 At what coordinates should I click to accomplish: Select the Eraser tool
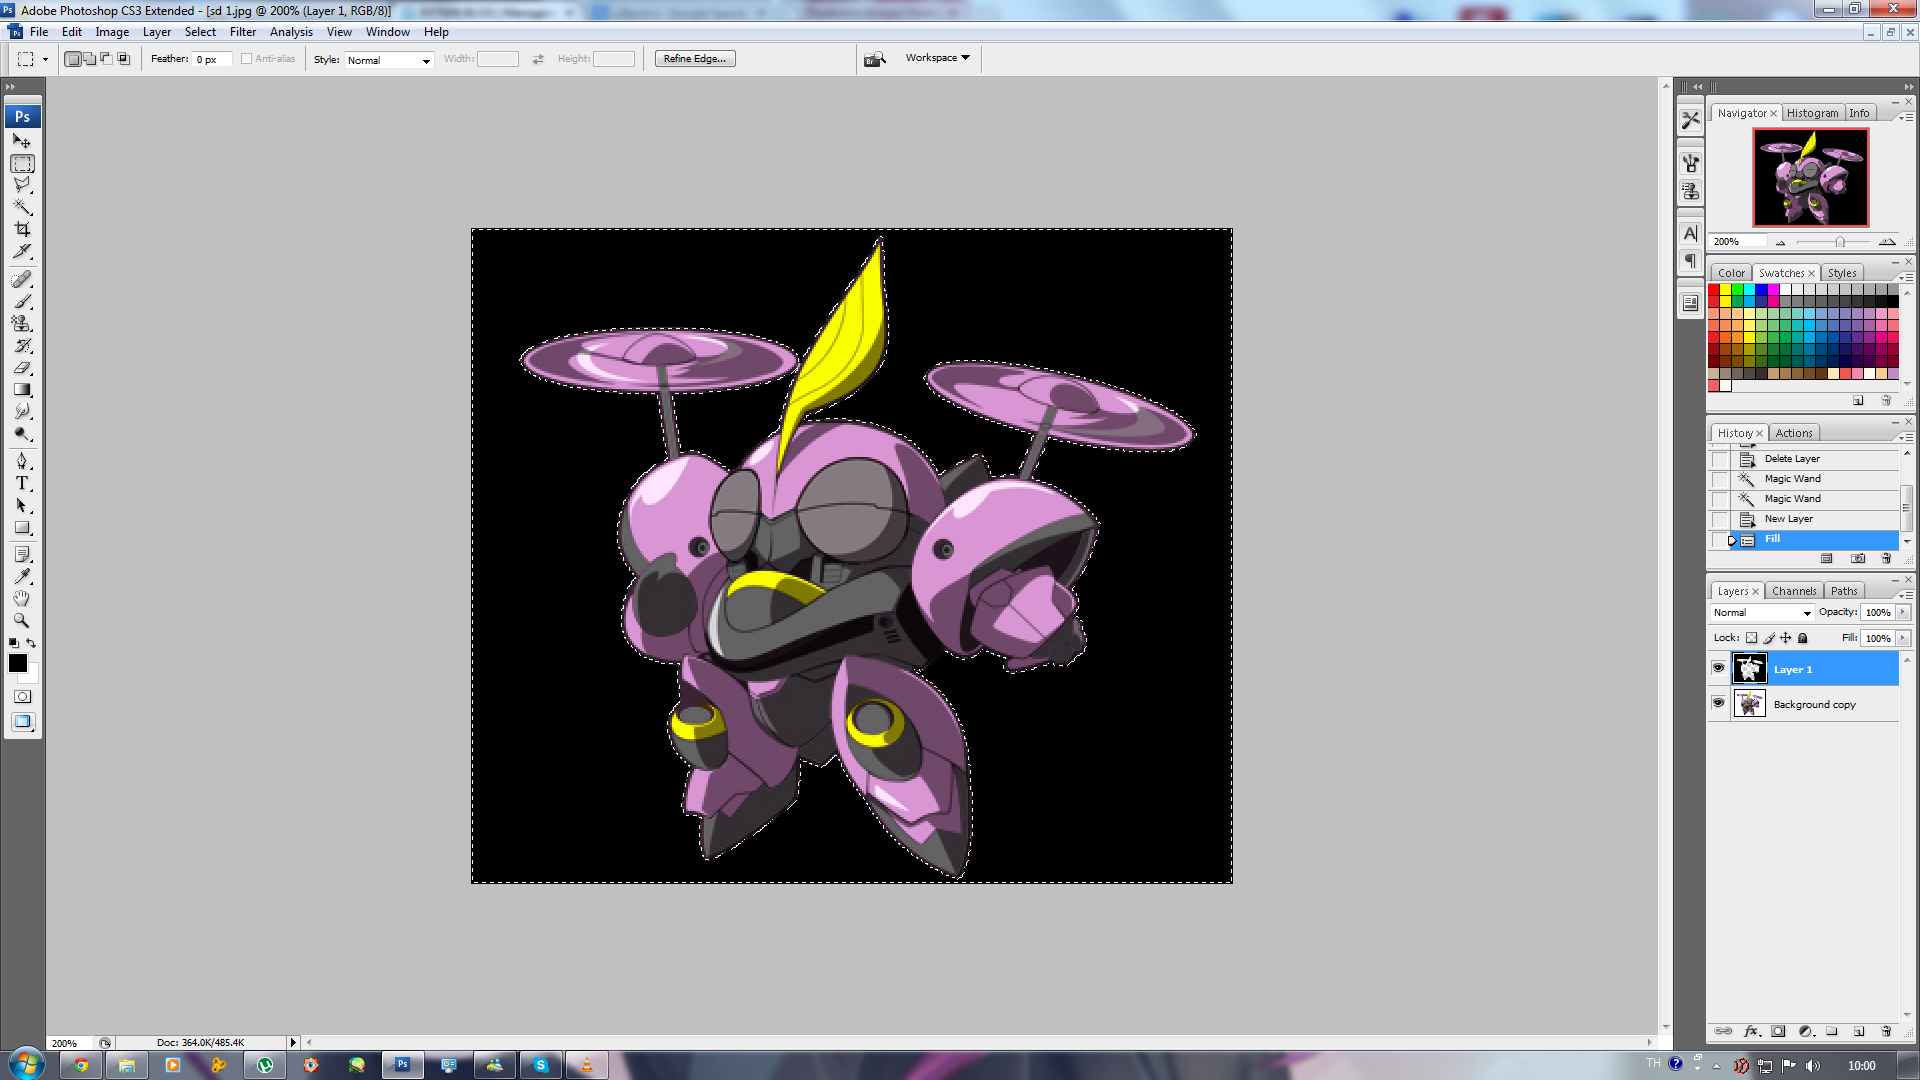[22, 367]
